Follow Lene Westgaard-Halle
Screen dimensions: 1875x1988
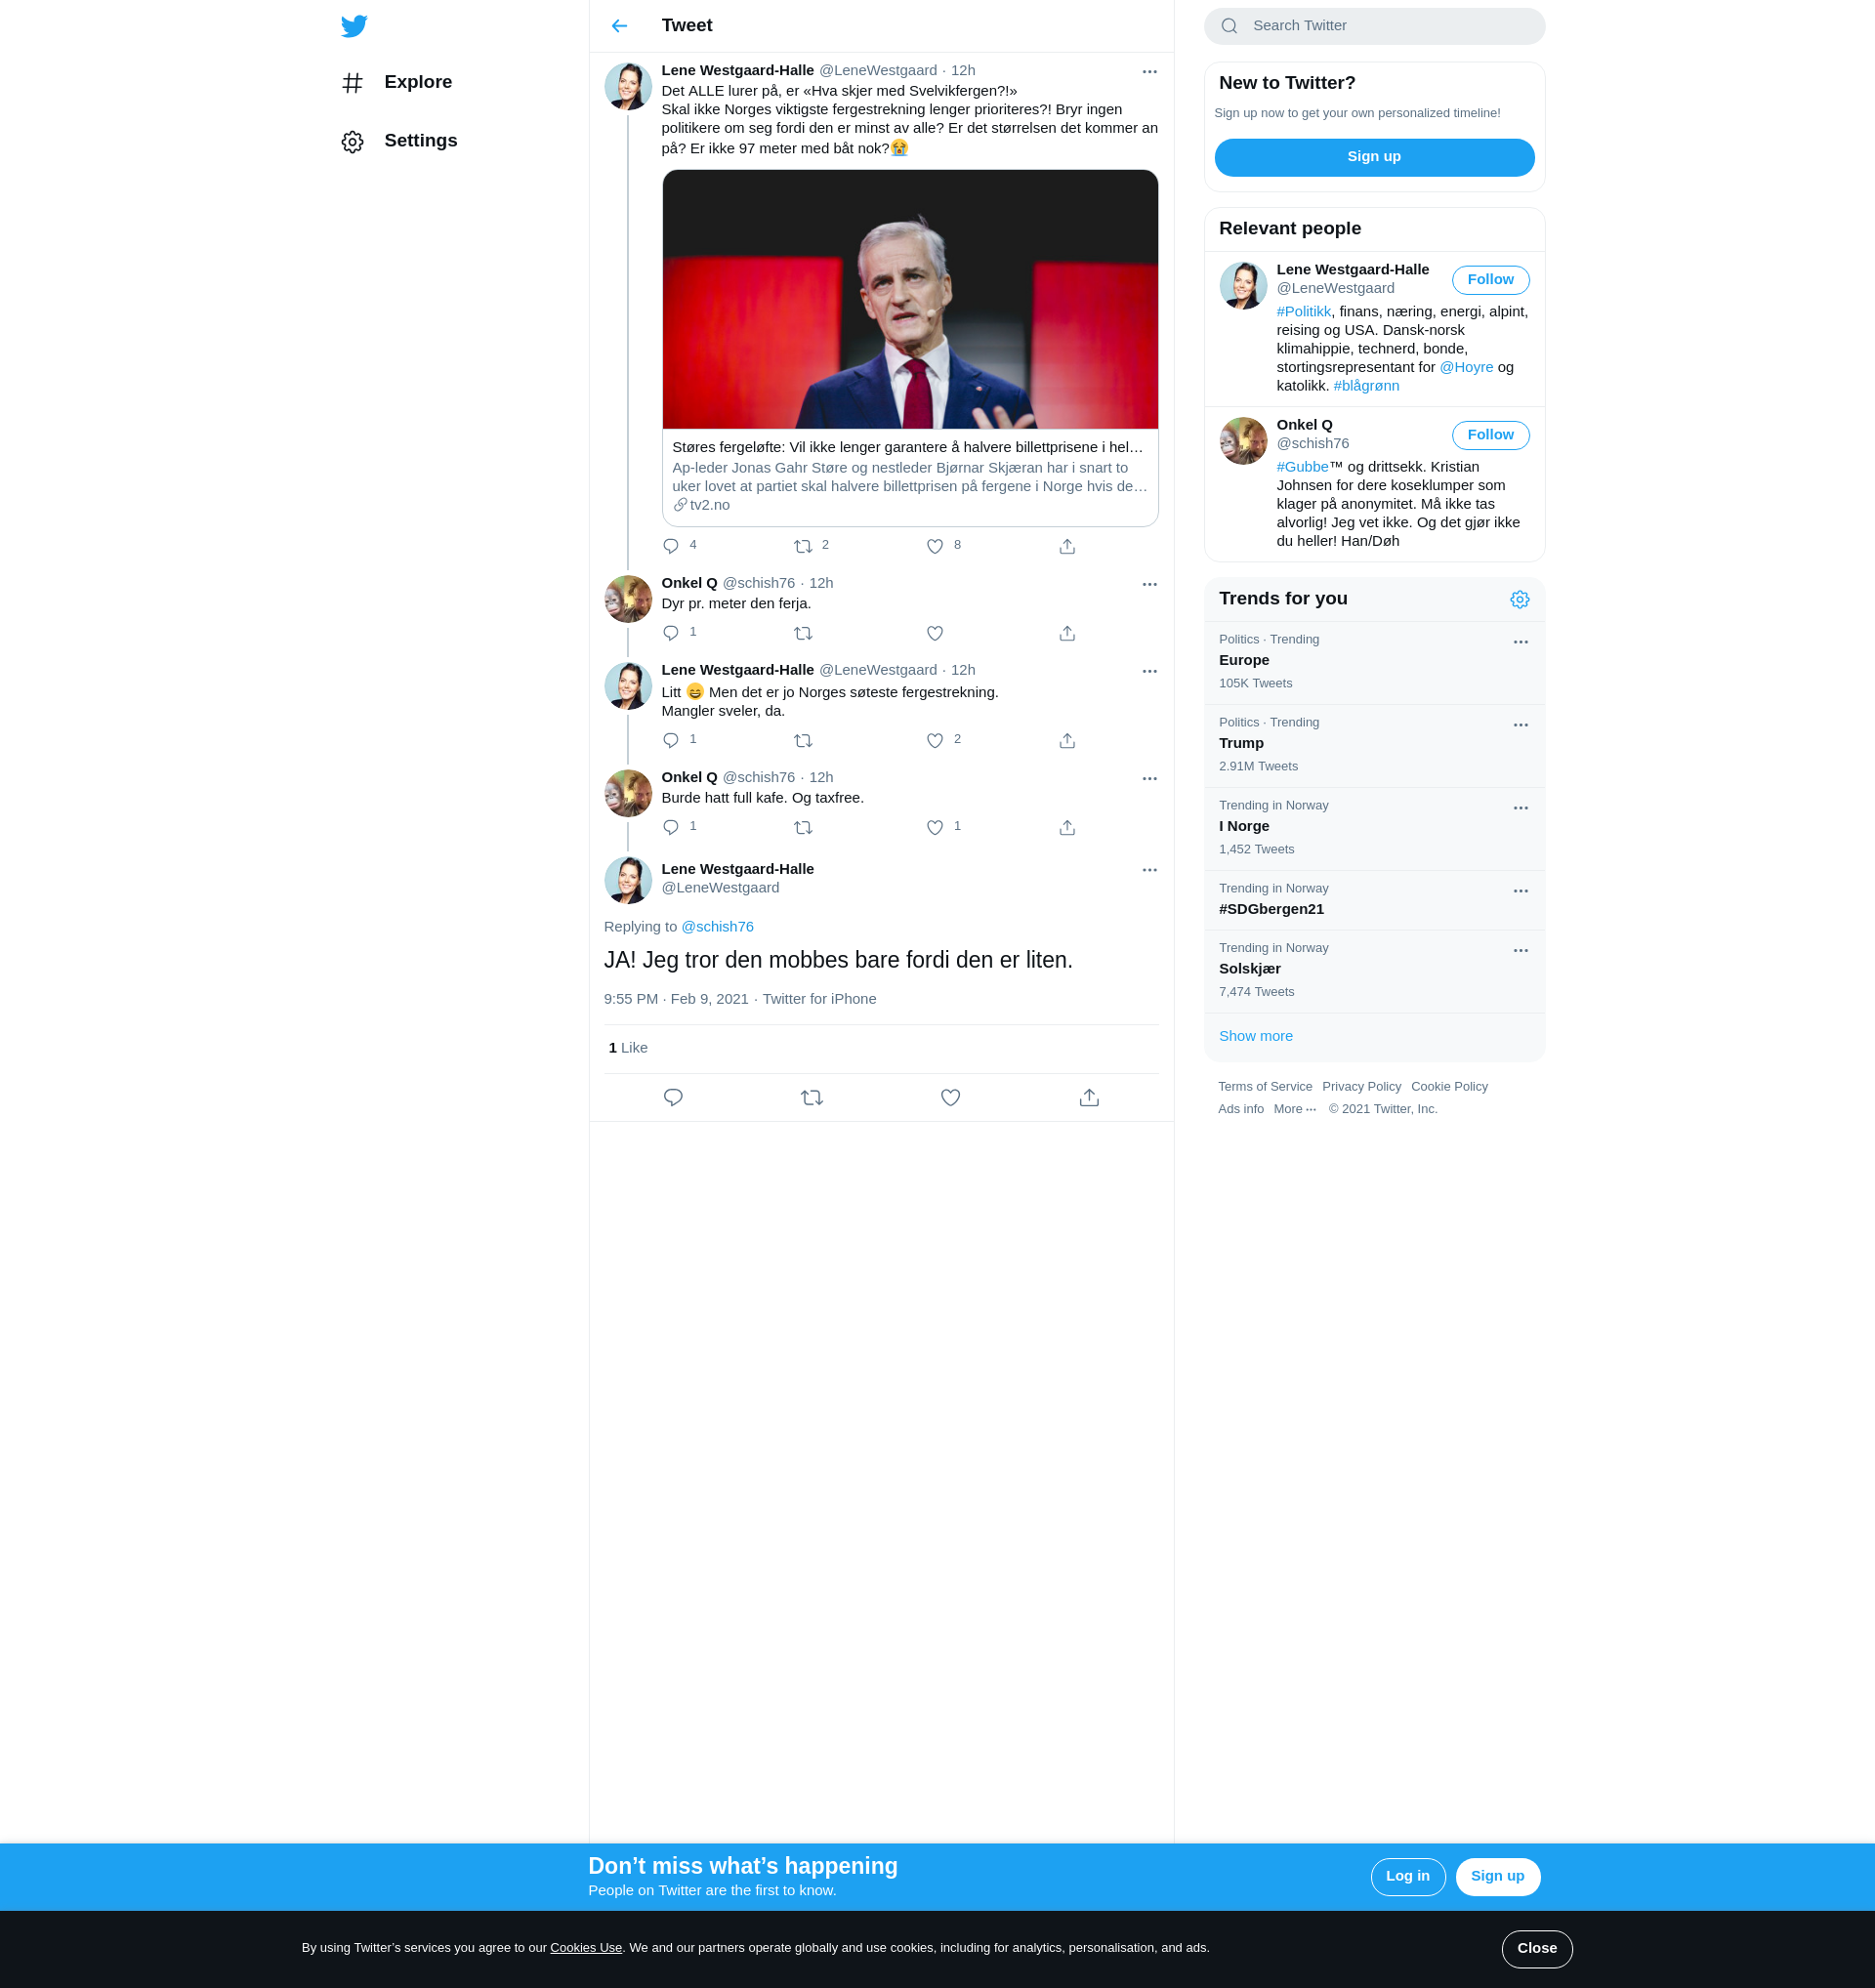[1490, 280]
